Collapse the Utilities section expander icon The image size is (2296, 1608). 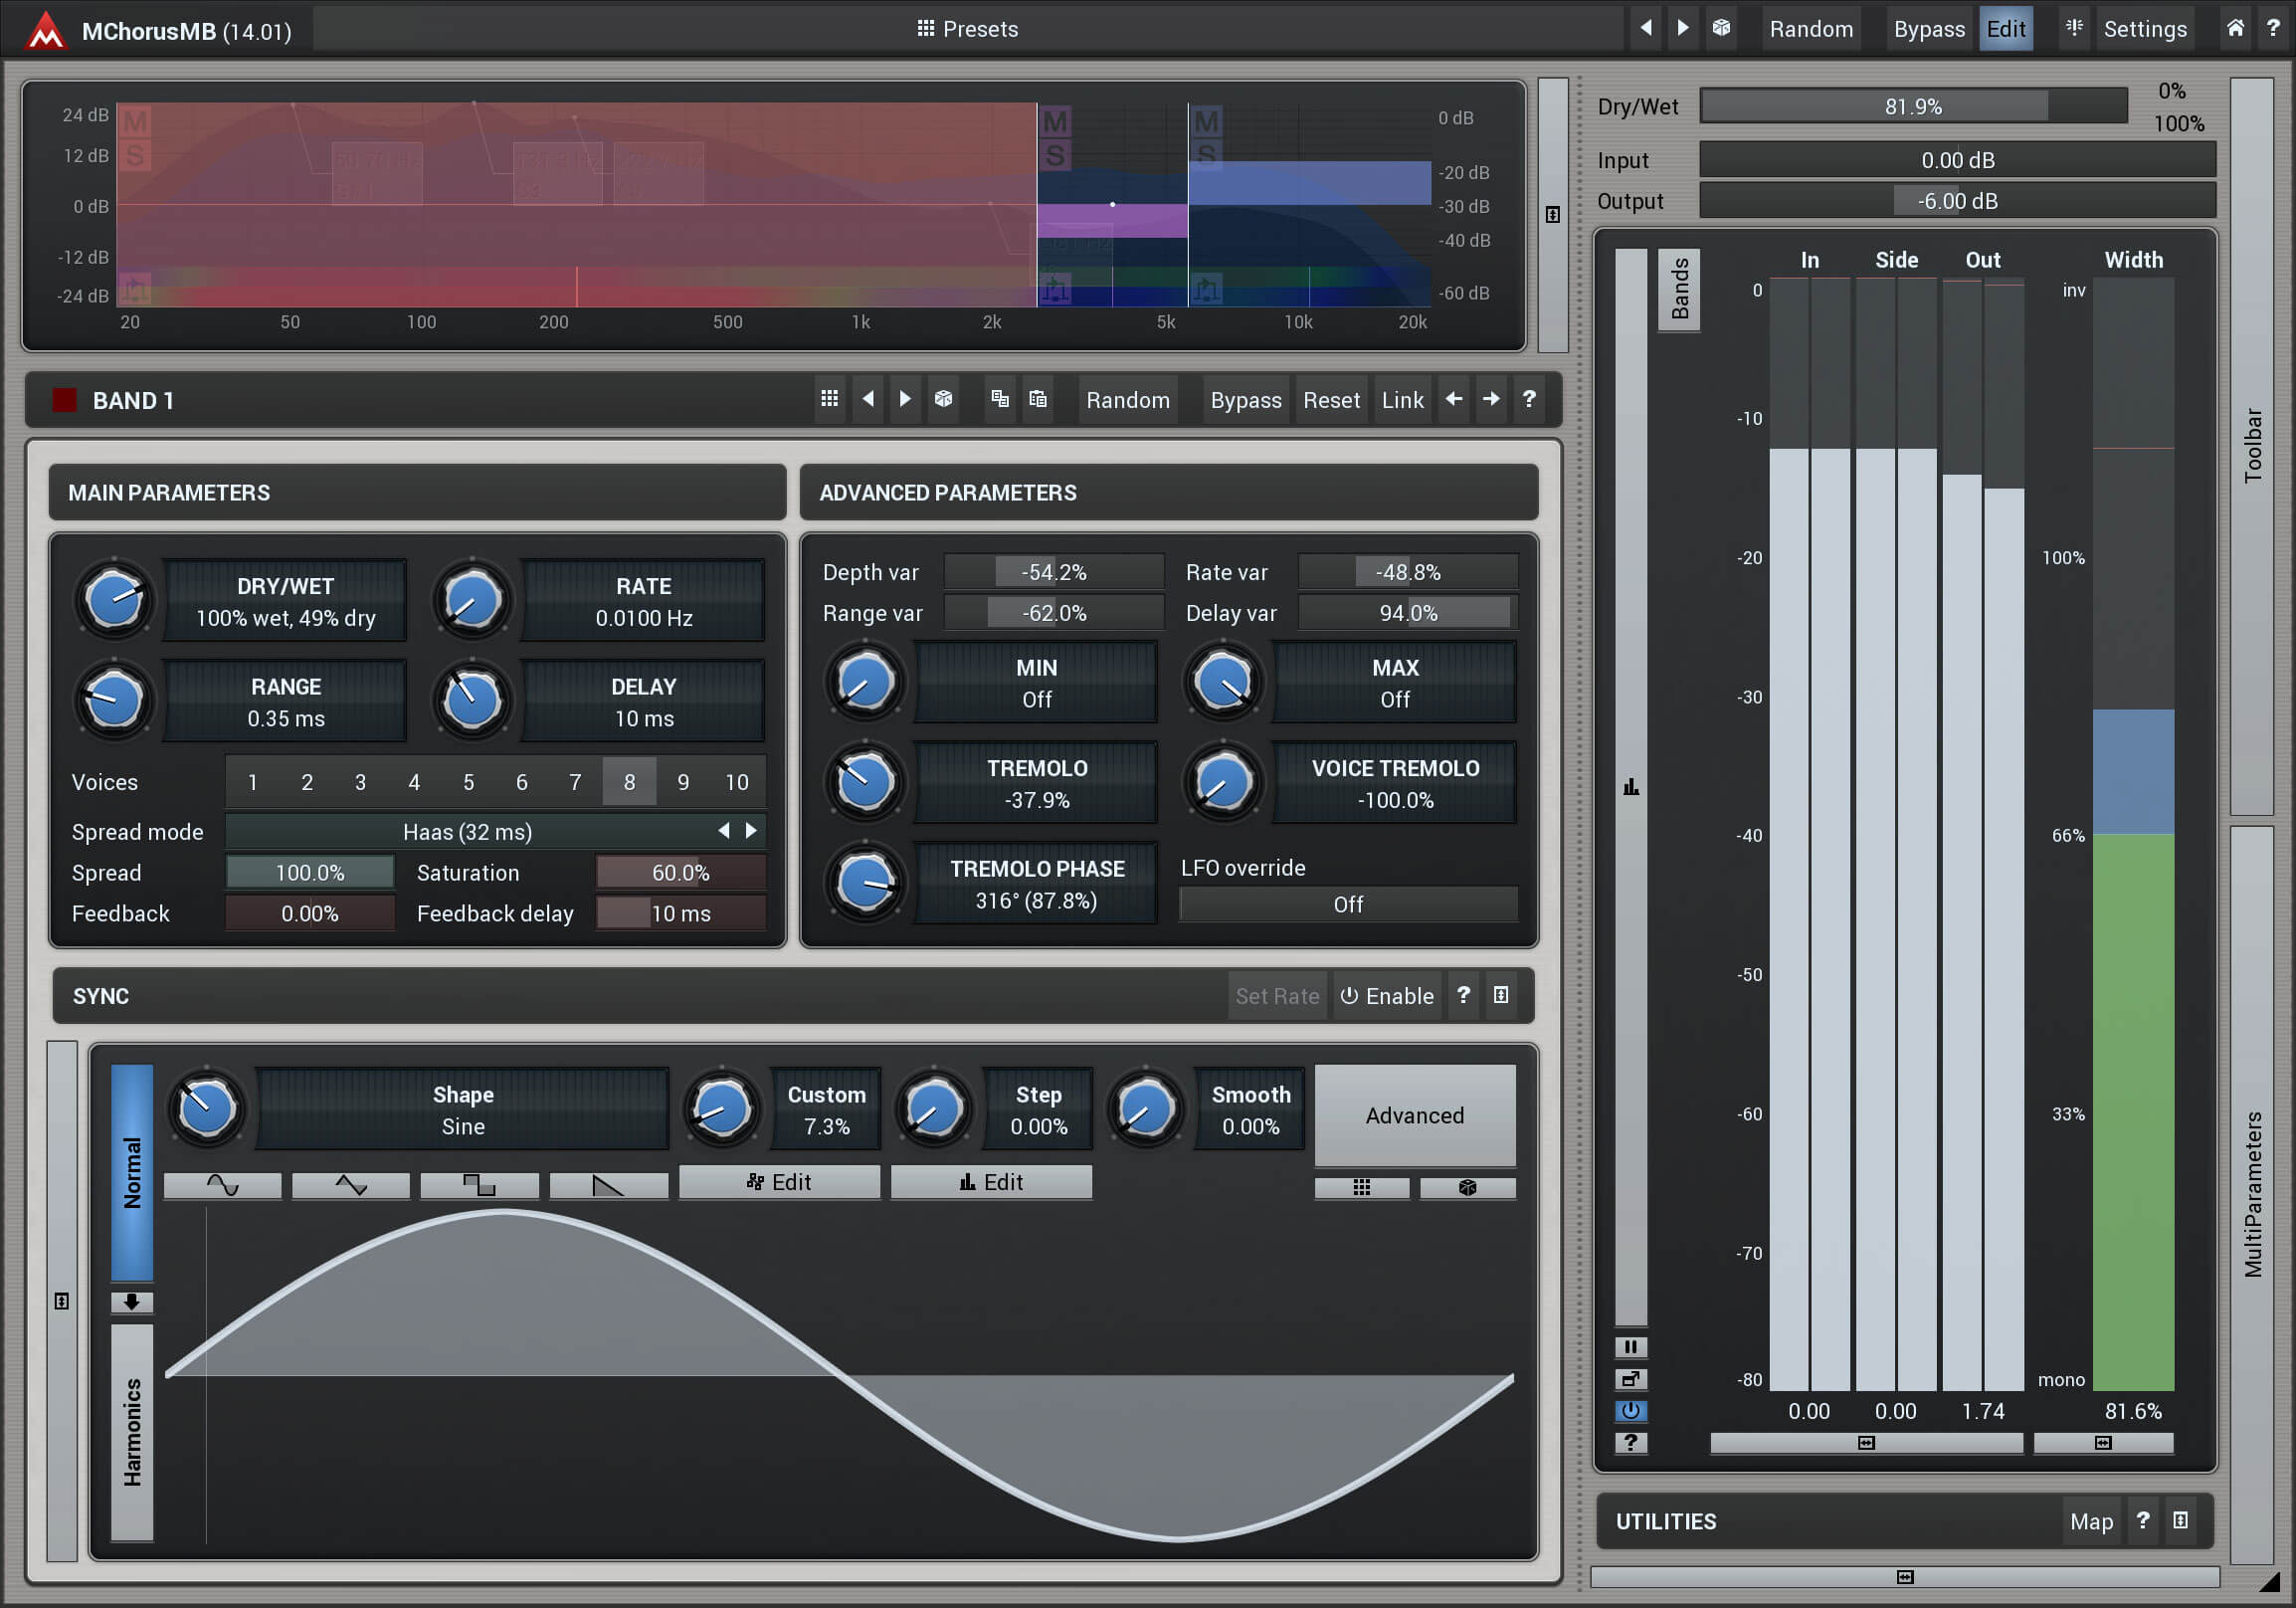click(2181, 1521)
